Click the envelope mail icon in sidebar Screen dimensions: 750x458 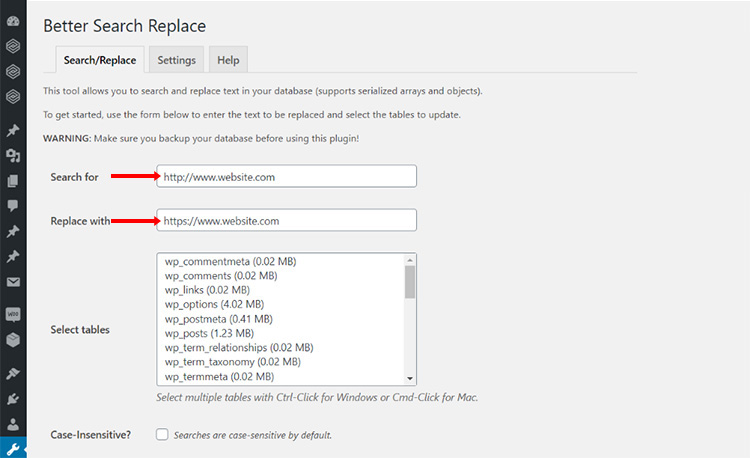point(13,282)
